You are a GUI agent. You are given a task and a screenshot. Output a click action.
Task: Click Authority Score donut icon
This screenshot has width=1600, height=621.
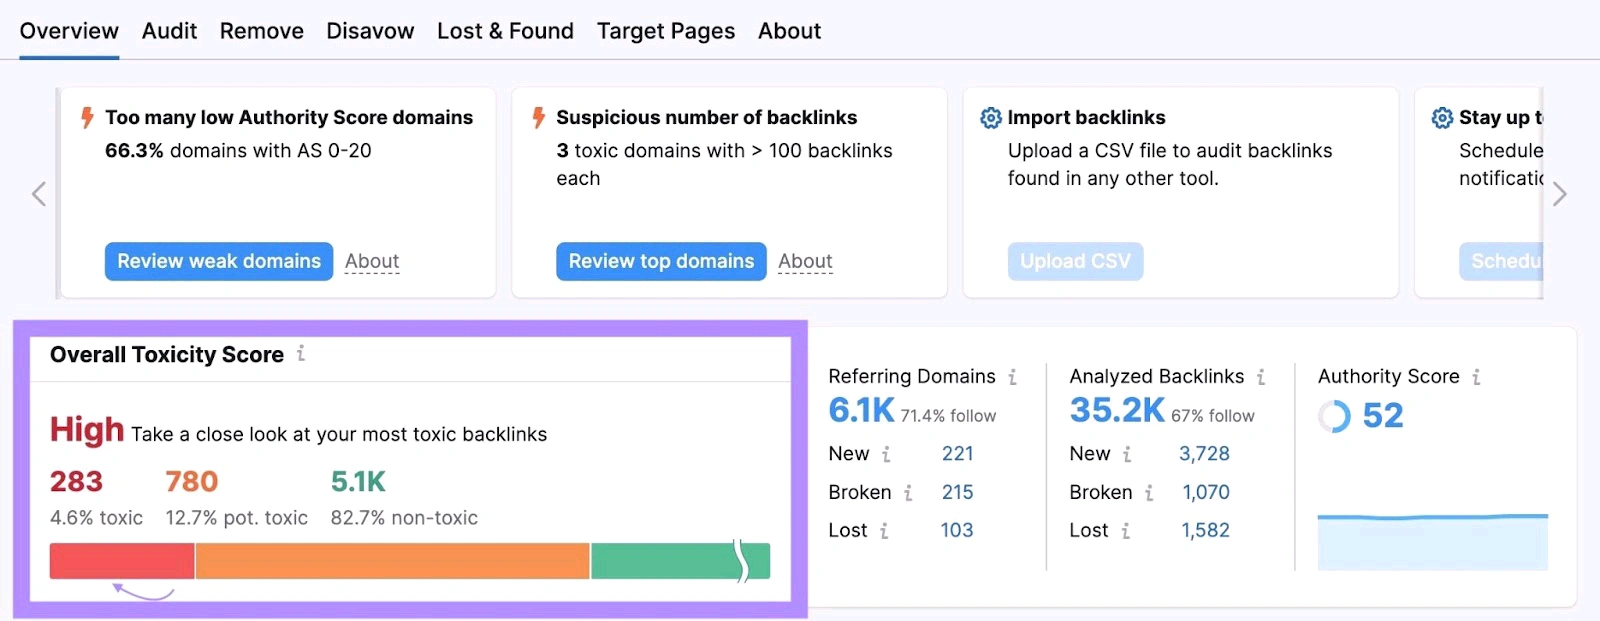[x=1334, y=416]
